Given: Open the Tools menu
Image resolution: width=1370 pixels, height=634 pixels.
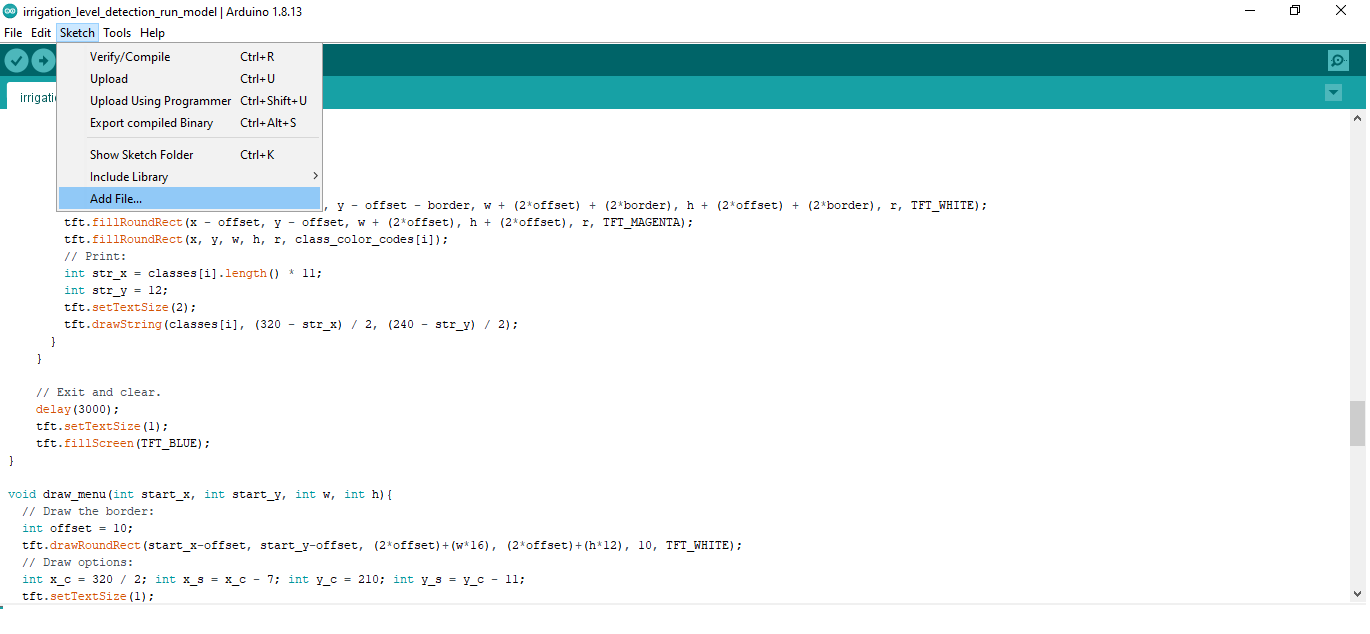Looking at the screenshot, I should pyautogui.click(x=117, y=33).
